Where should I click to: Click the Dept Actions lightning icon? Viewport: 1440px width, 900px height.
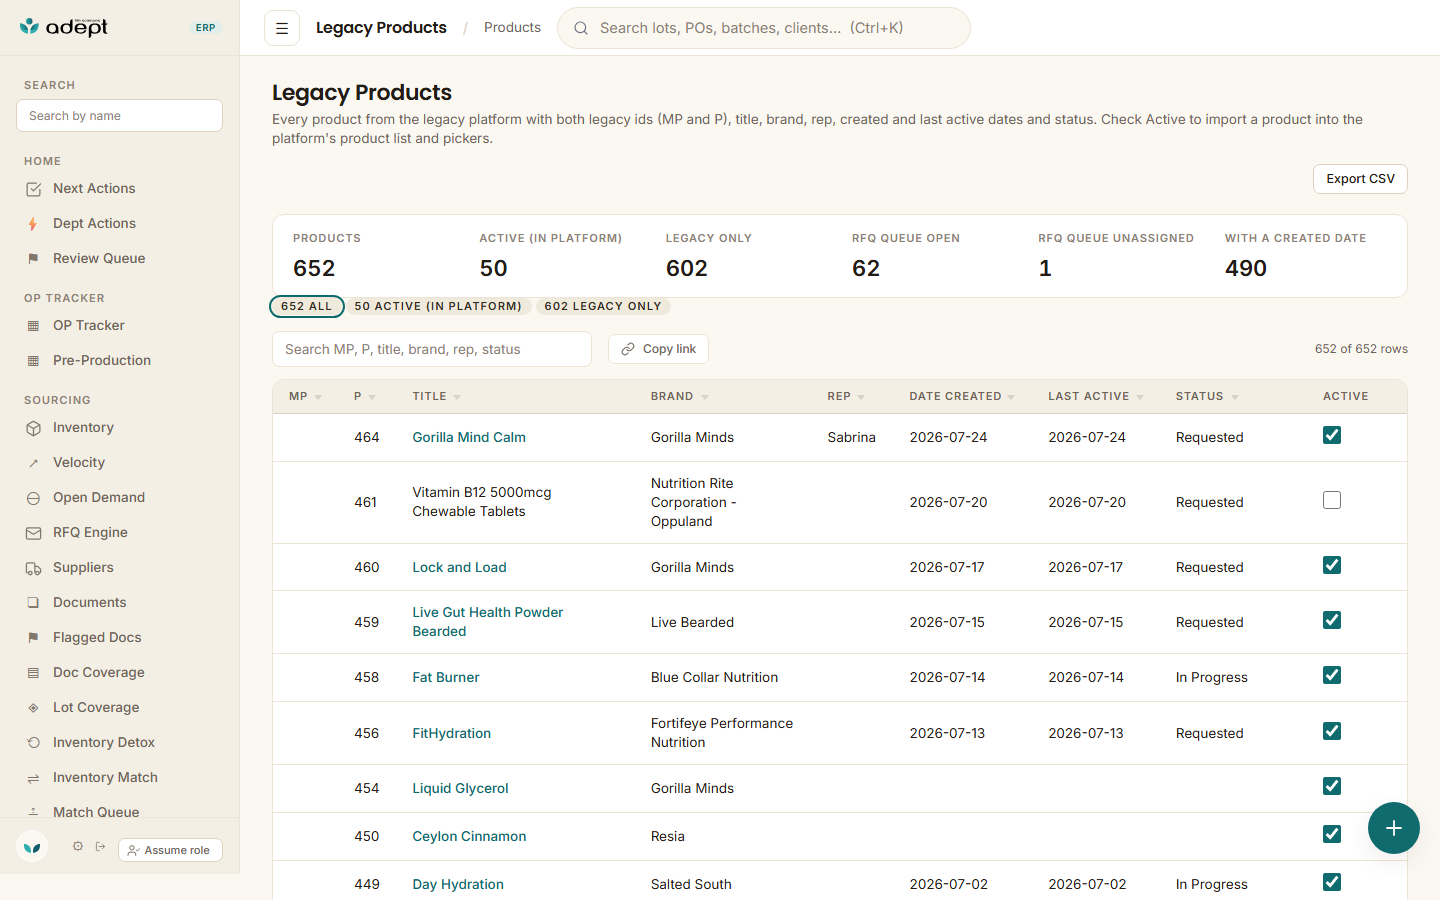coord(34,224)
